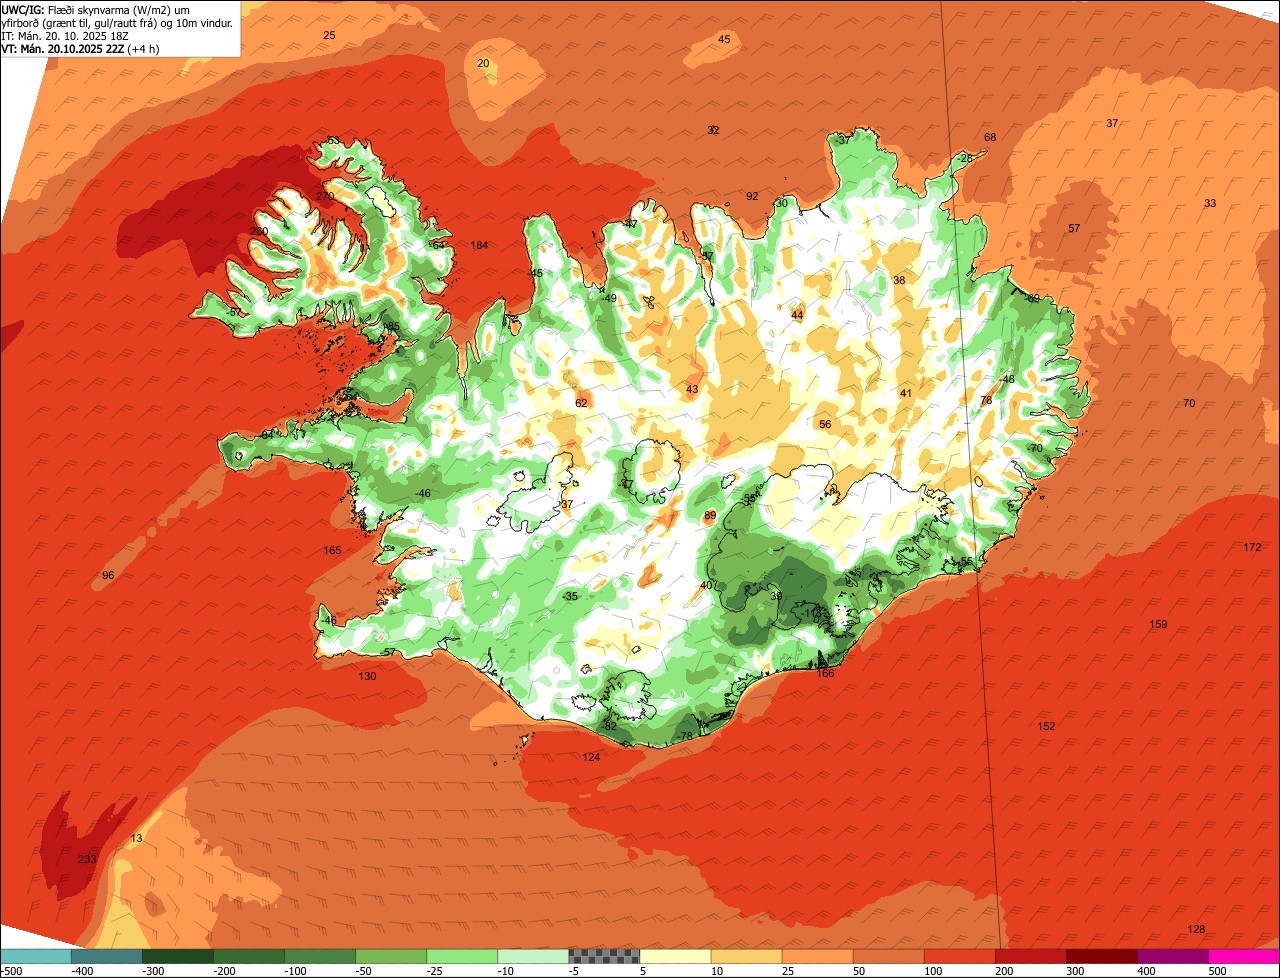This screenshot has width=1280, height=978.
Task: Click the map value -28
Action: pyautogui.click(x=964, y=158)
